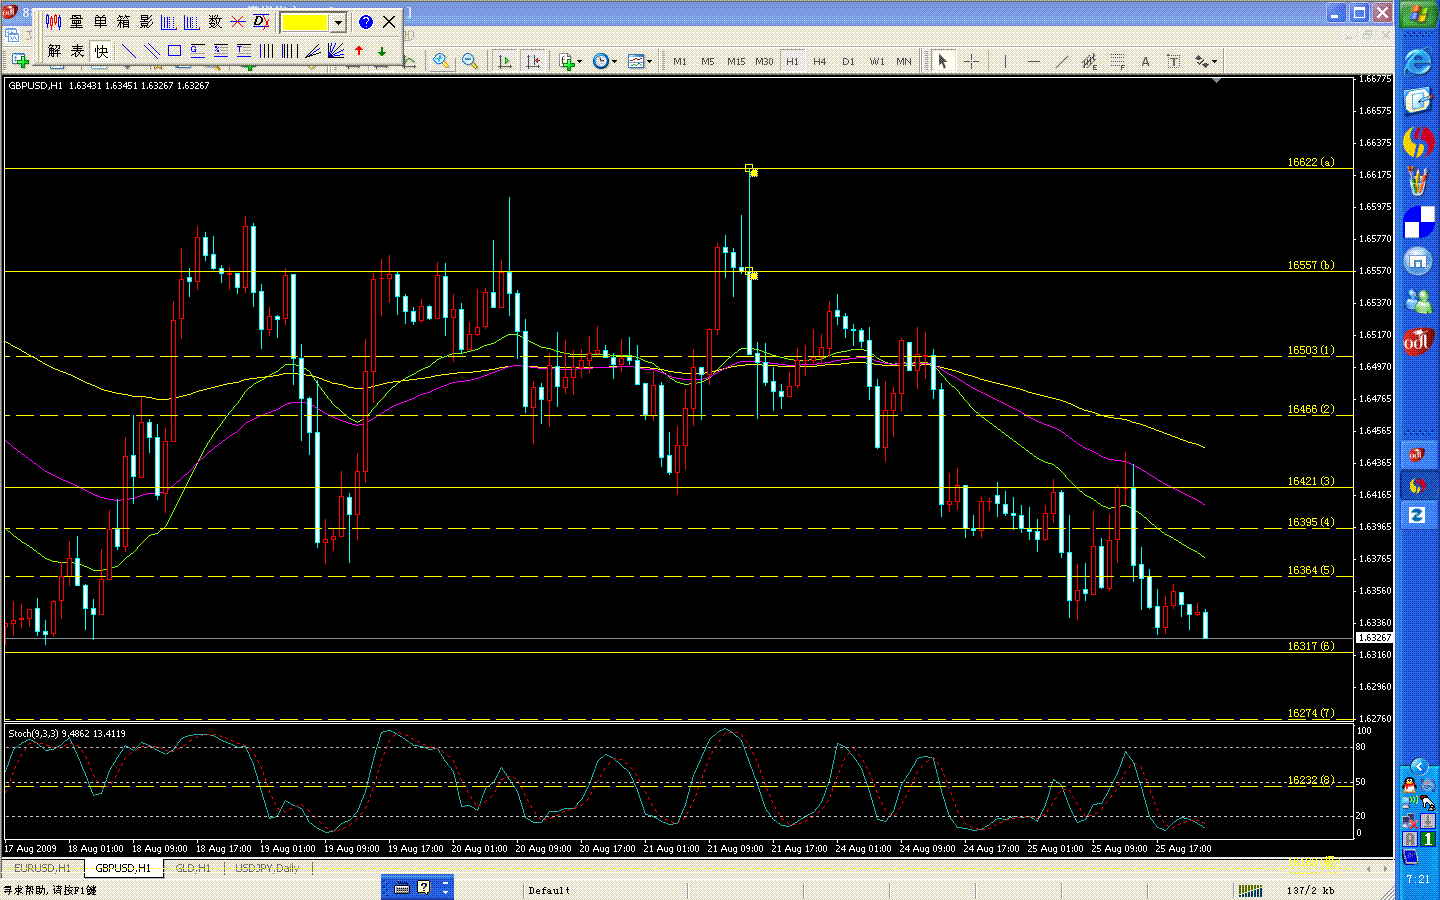This screenshot has width=1440, height=900.
Task: Close the floating drawing toolbar
Action: point(389,22)
